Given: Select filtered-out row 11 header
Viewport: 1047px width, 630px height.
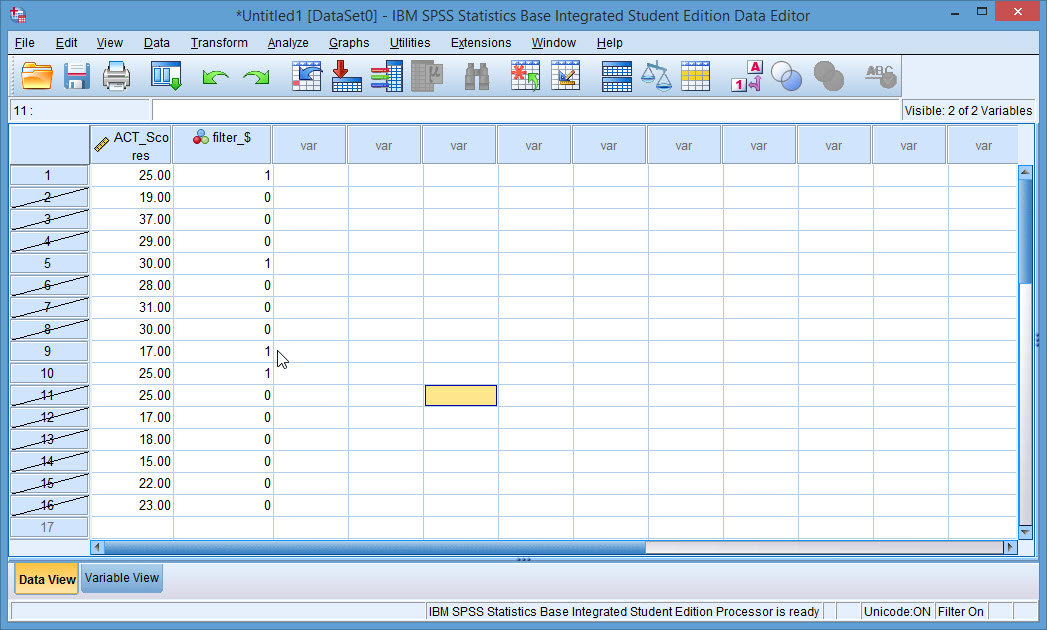Looking at the screenshot, I should point(49,396).
